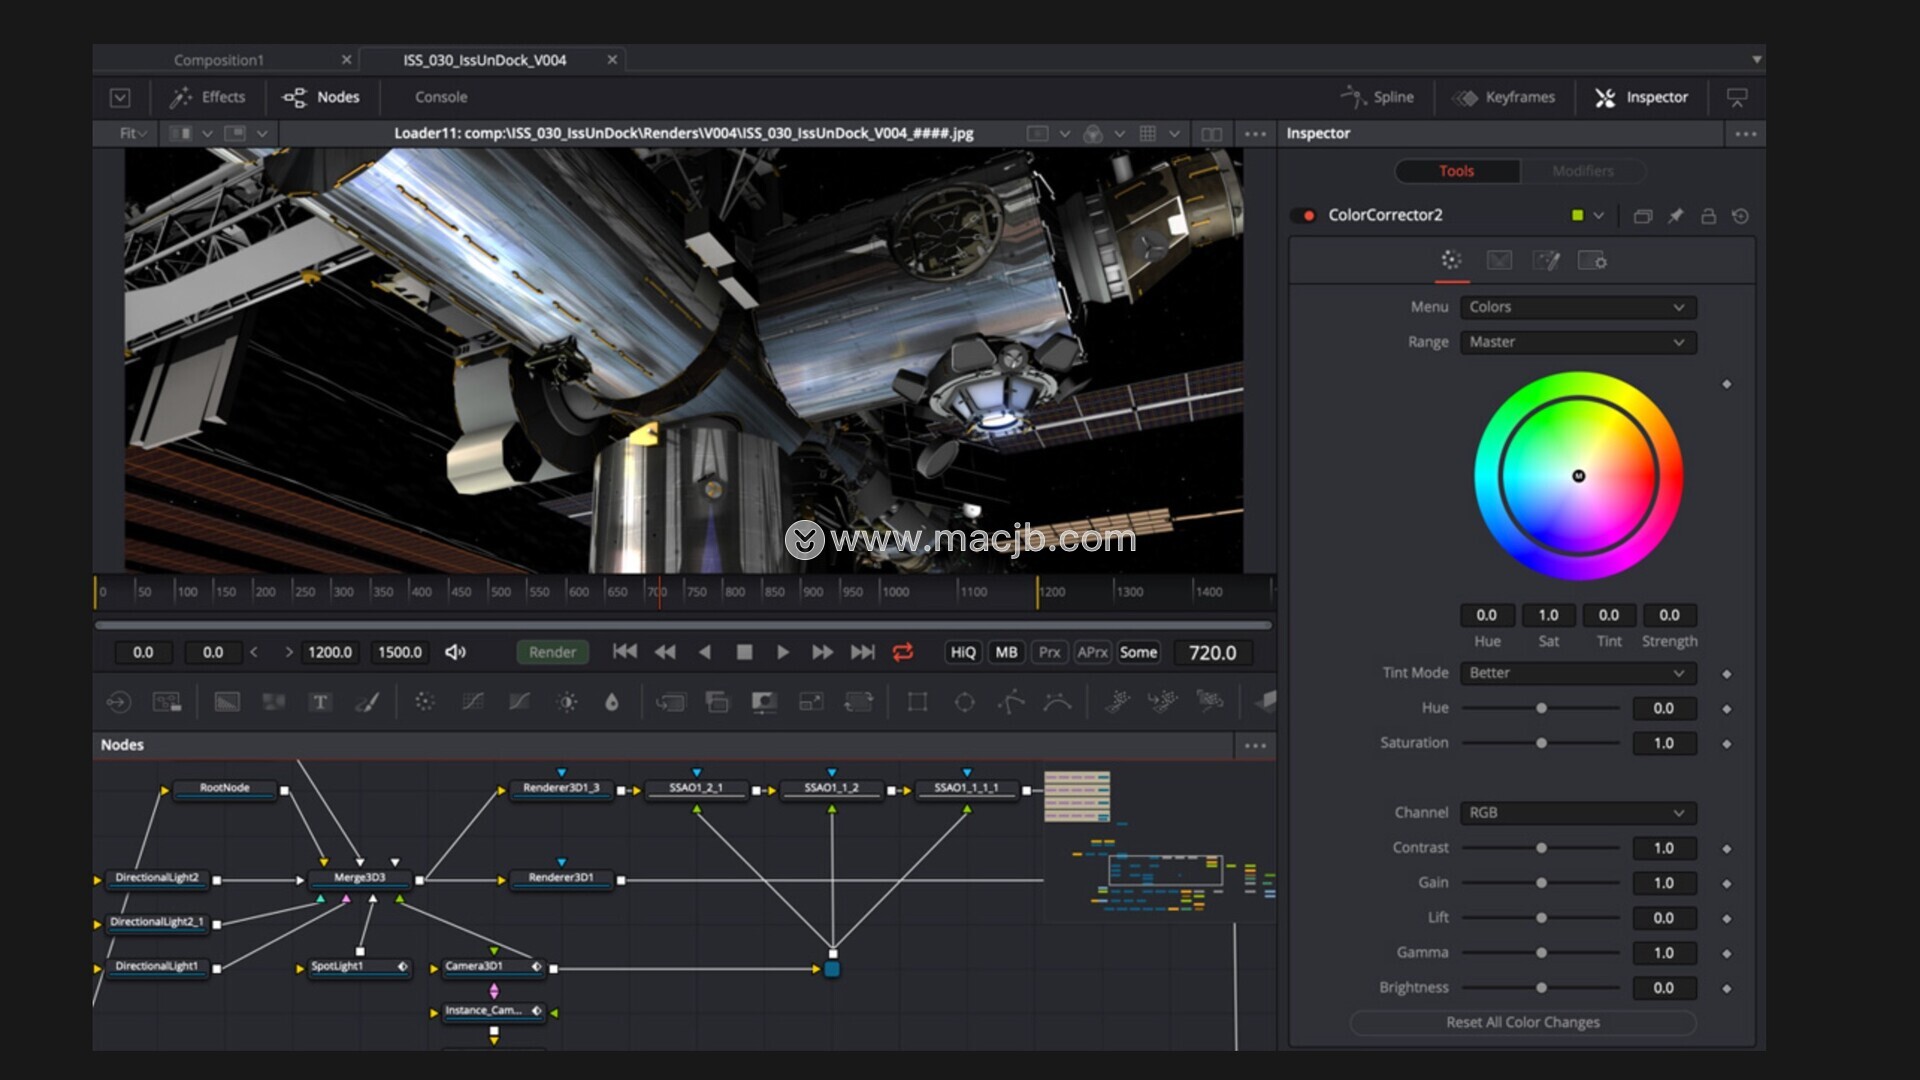Add an Ellipse mask tool
The height and width of the screenshot is (1080, 1920).
point(964,702)
